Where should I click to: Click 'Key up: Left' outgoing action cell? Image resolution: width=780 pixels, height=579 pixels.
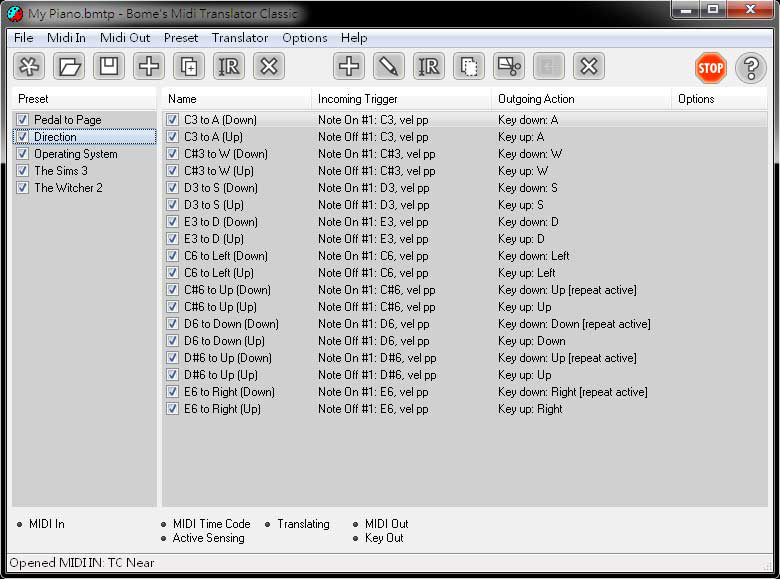[x=526, y=273]
